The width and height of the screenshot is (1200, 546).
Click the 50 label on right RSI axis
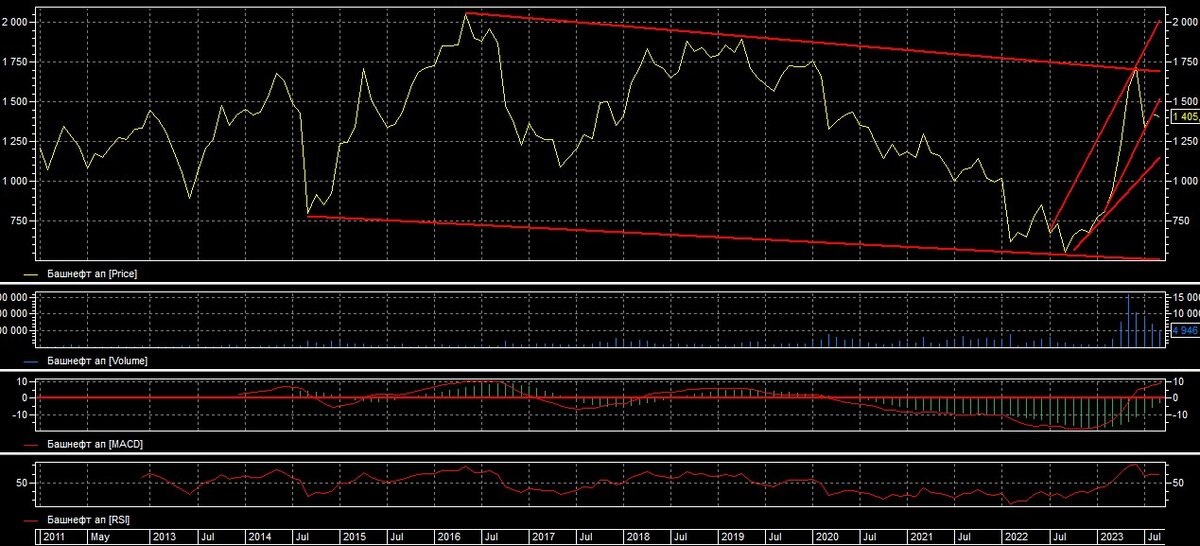click(x=1178, y=483)
